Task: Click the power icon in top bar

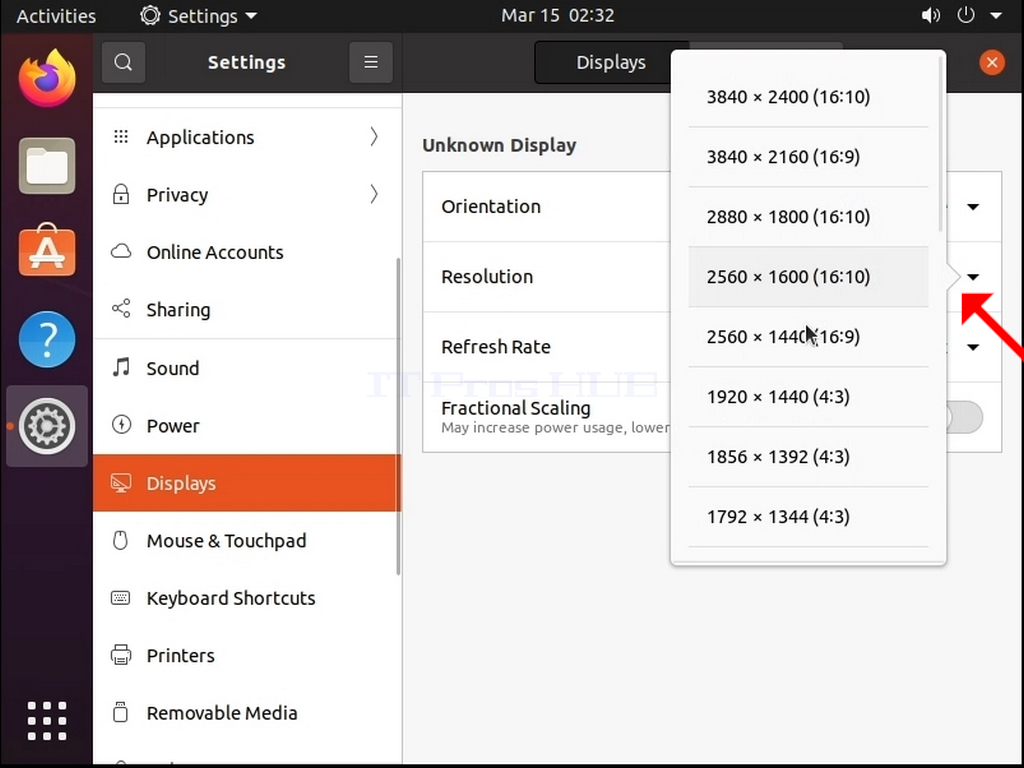Action: 966,15
